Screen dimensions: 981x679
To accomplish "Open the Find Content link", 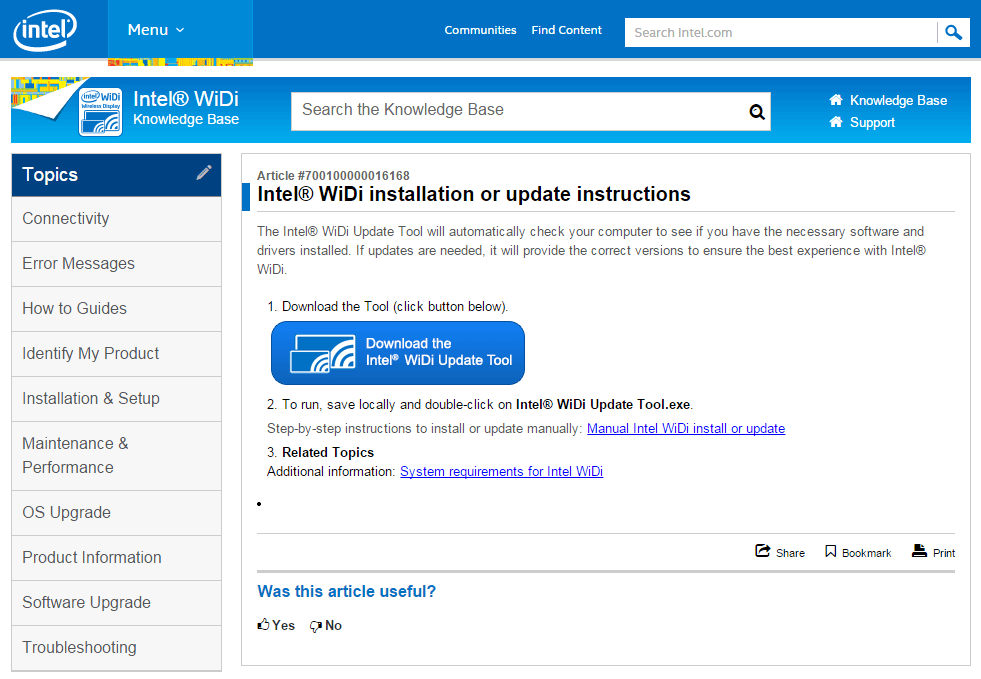I will click(566, 30).
